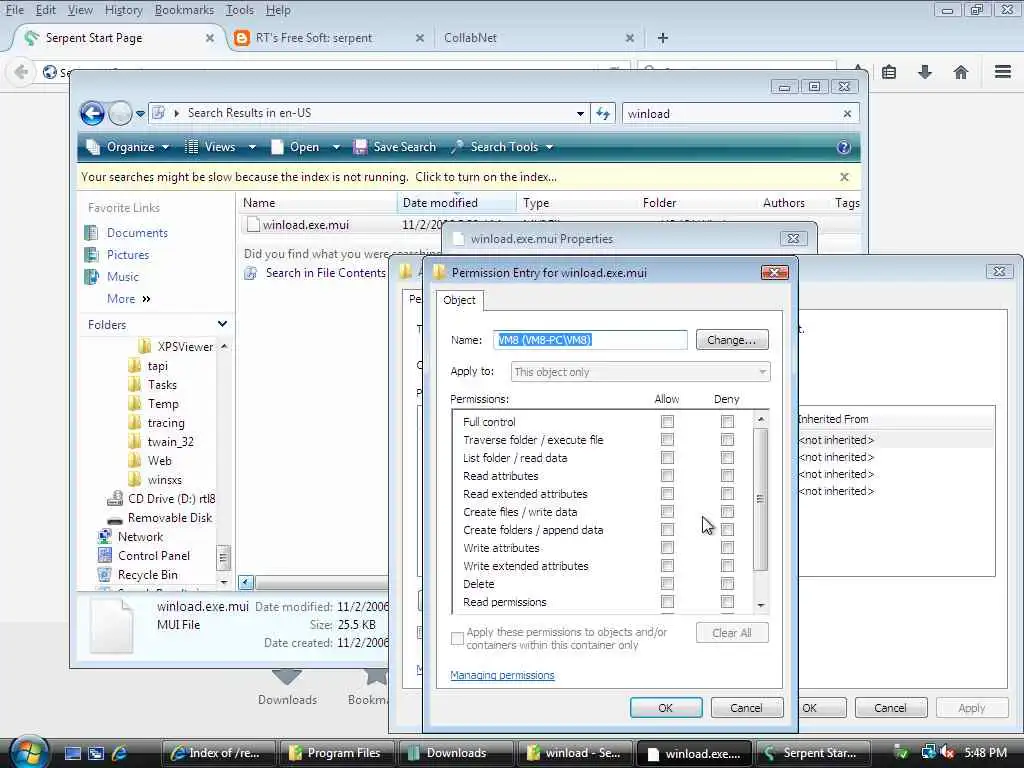Click the Firefox new tab plus button
Viewport: 1024px width, 768px height.
663,38
